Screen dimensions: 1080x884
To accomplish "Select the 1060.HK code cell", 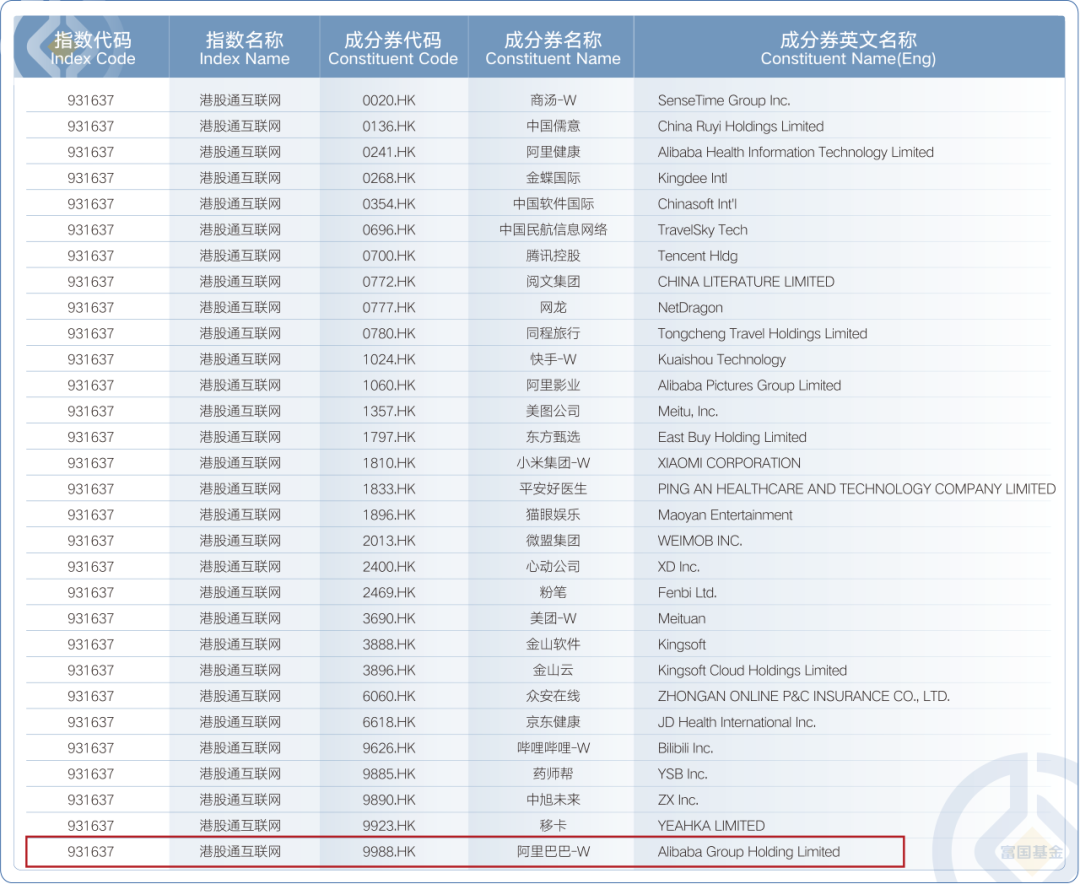I will click(389, 386).
